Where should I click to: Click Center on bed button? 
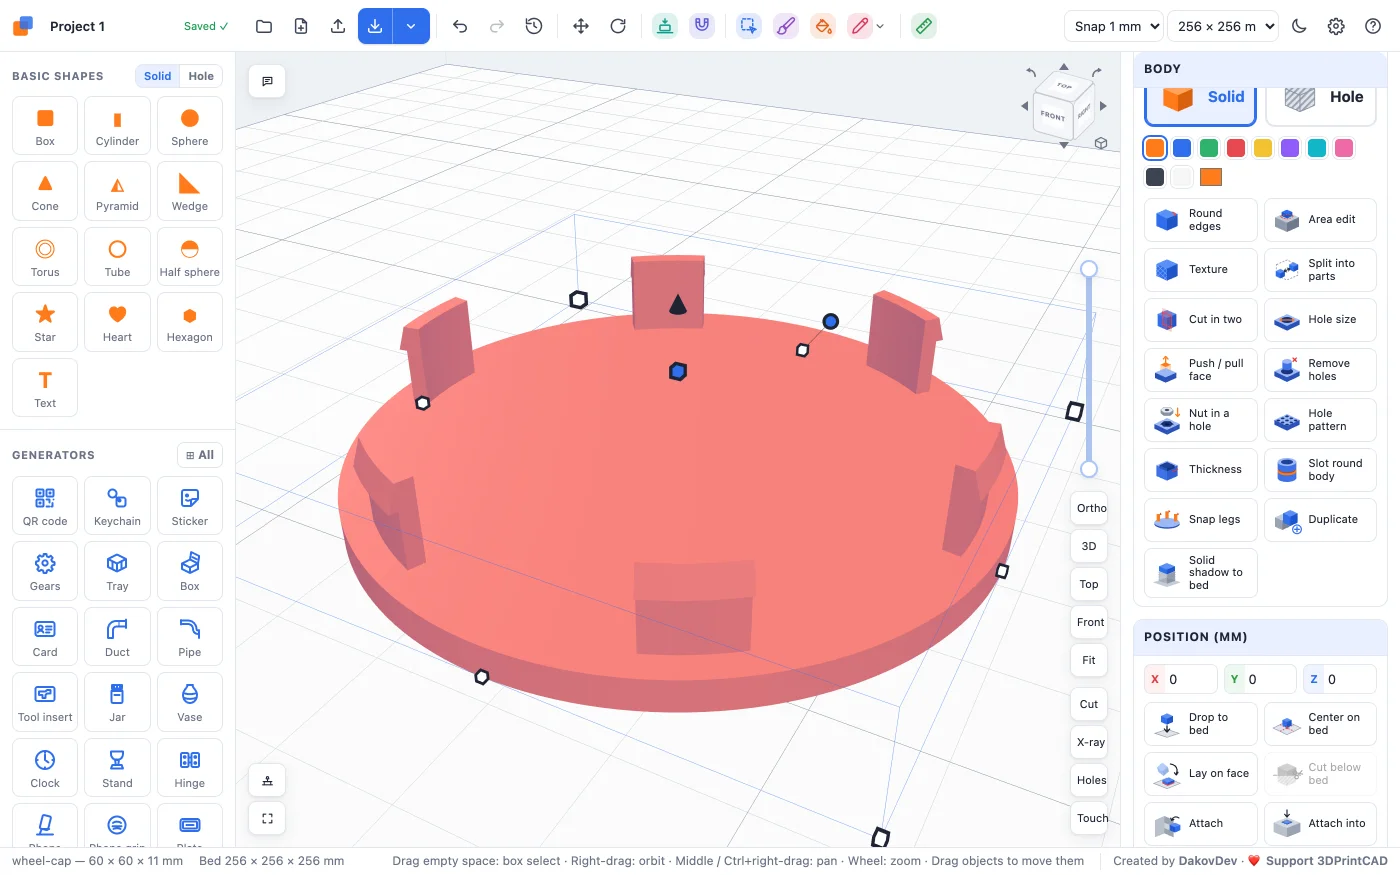pos(1320,724)
